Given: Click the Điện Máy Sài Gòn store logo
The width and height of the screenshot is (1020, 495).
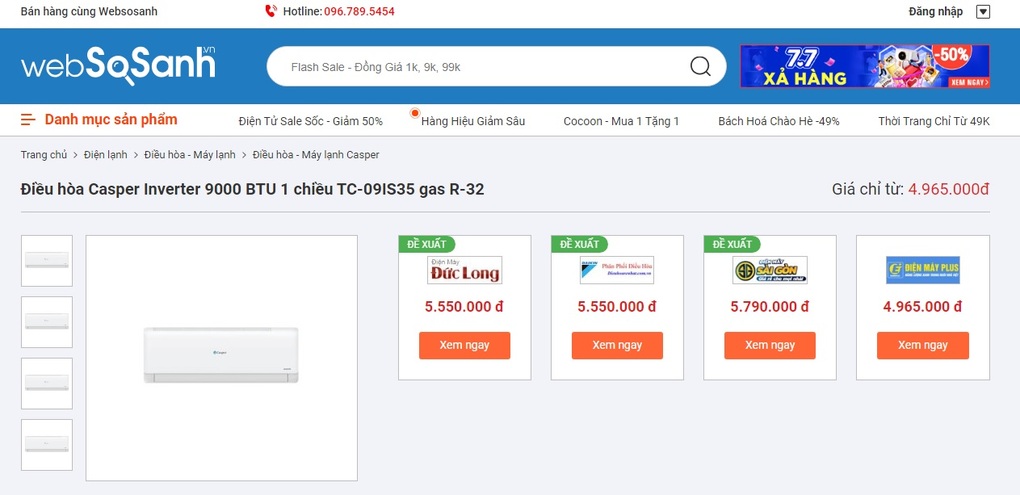Looking at the screenshot, I should [769, 270].
